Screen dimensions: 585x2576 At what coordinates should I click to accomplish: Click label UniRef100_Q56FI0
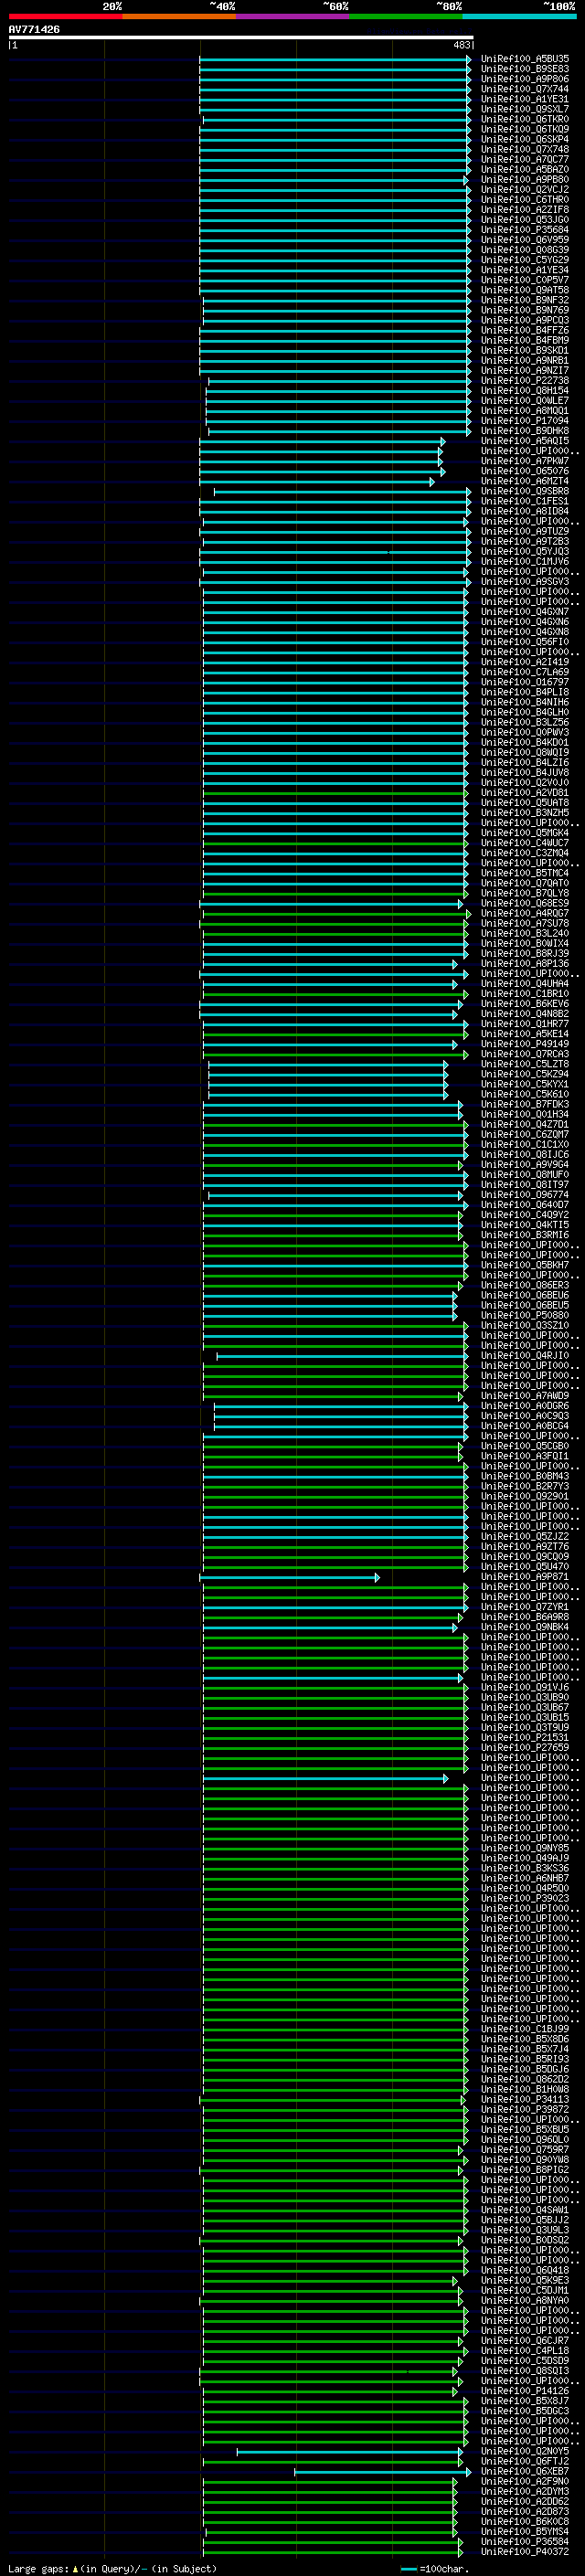pyautogui.click(x=525, y=642)
